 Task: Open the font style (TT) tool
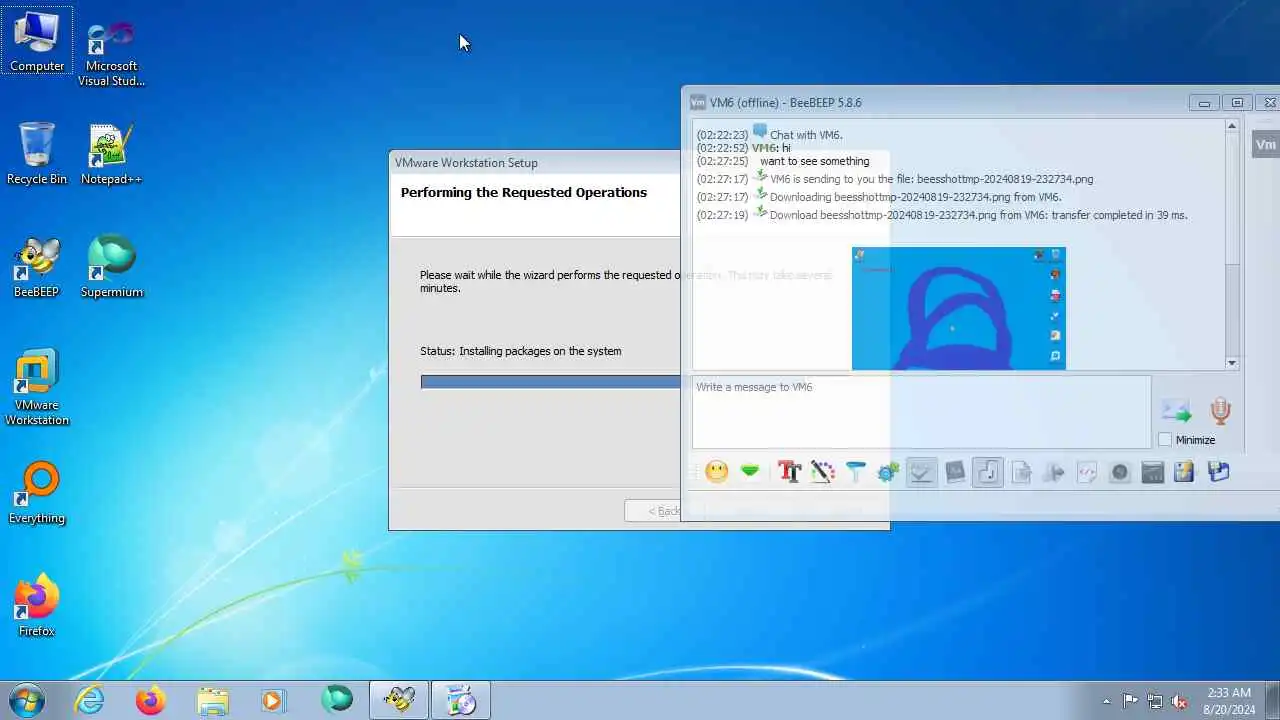tap(789, 471)
